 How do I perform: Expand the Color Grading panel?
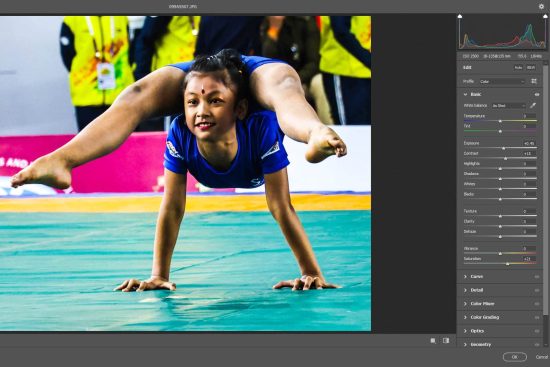tap(465, 317)
